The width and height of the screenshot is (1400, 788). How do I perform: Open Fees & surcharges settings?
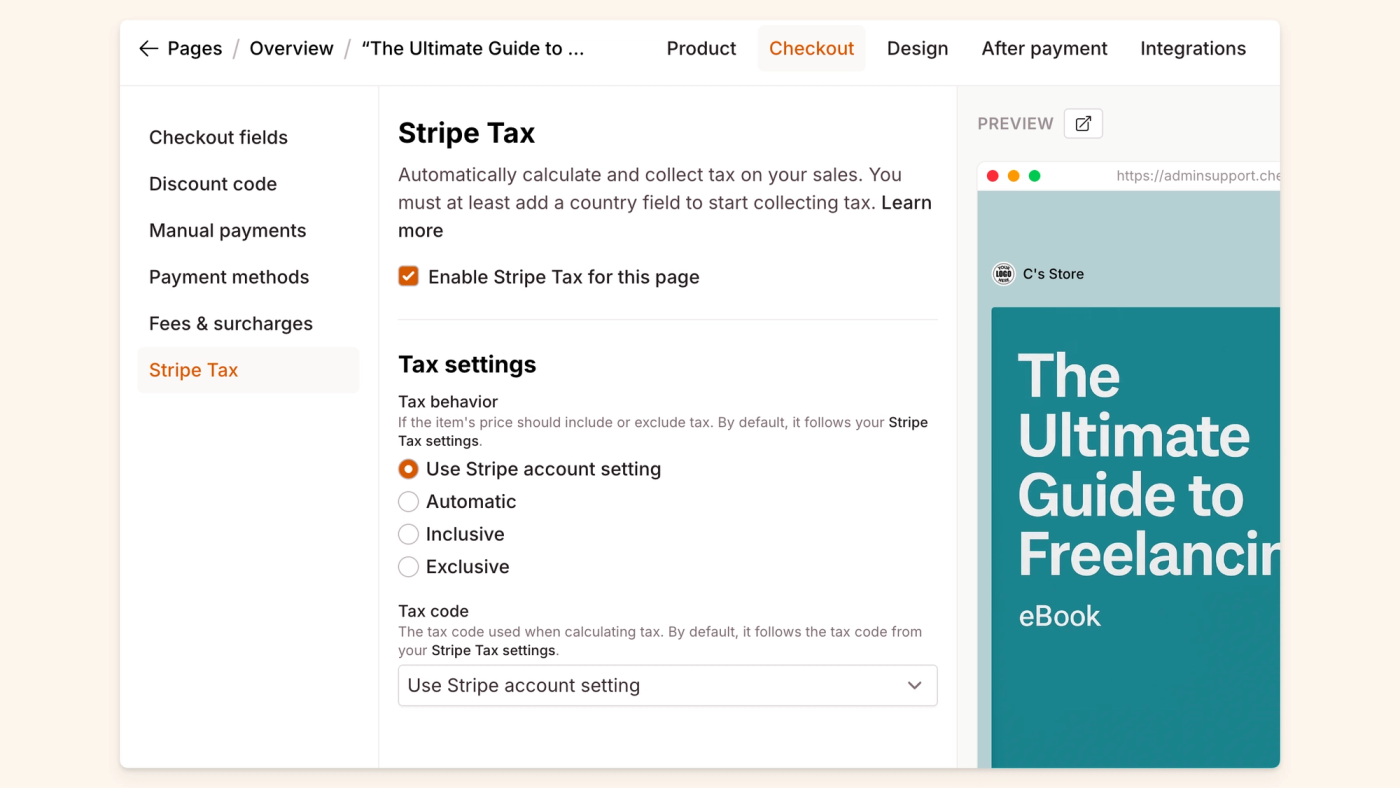pos(230,323)
